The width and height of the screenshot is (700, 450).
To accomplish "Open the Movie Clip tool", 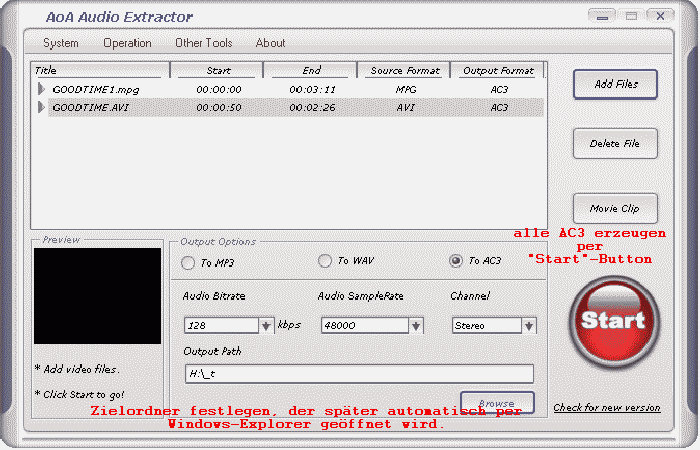I will coord(615,208).
